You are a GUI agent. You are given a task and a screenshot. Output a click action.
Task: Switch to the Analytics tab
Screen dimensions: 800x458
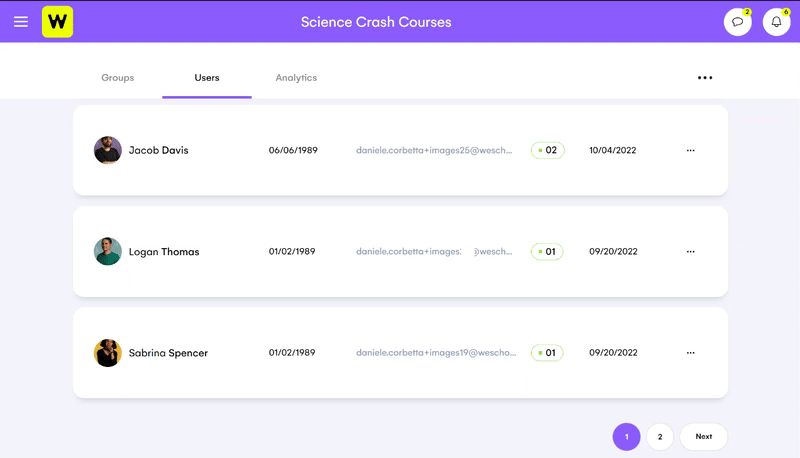296,78
